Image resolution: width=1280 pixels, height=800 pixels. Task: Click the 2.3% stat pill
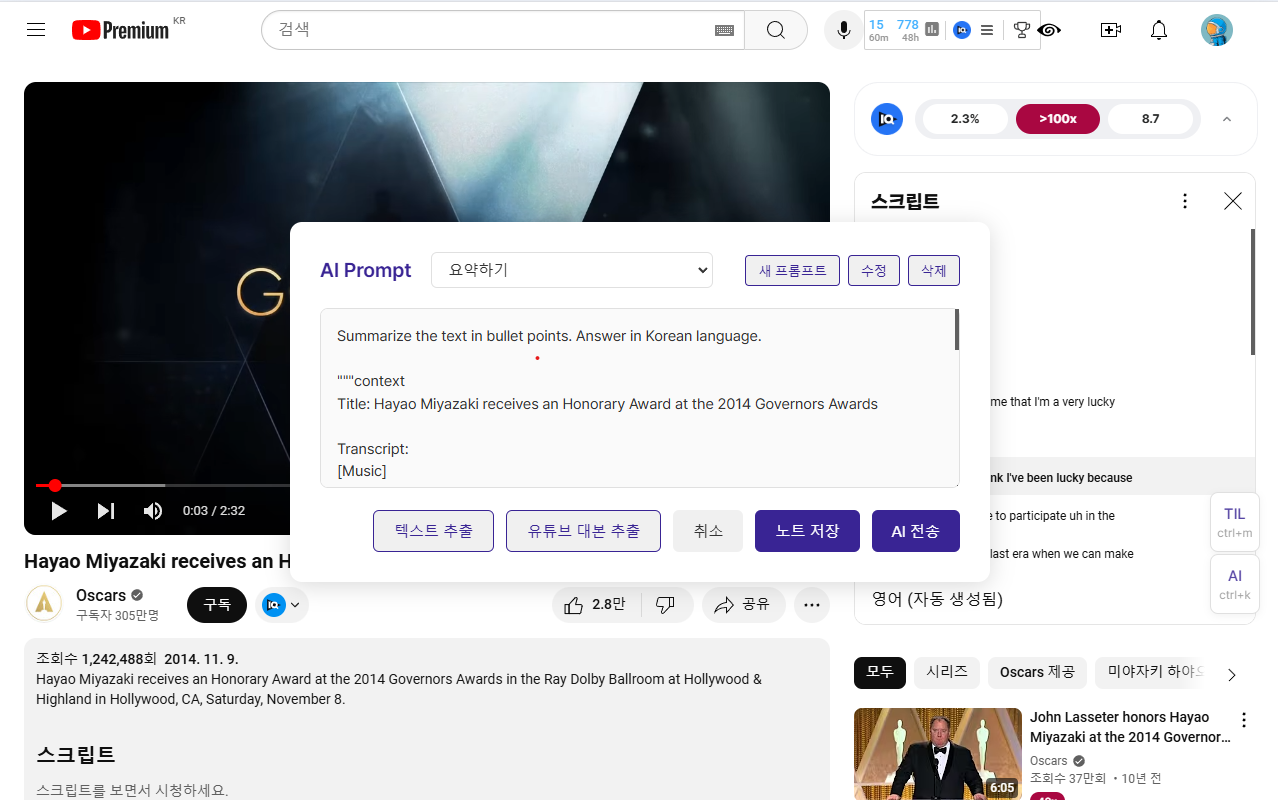tap(965, 119)
